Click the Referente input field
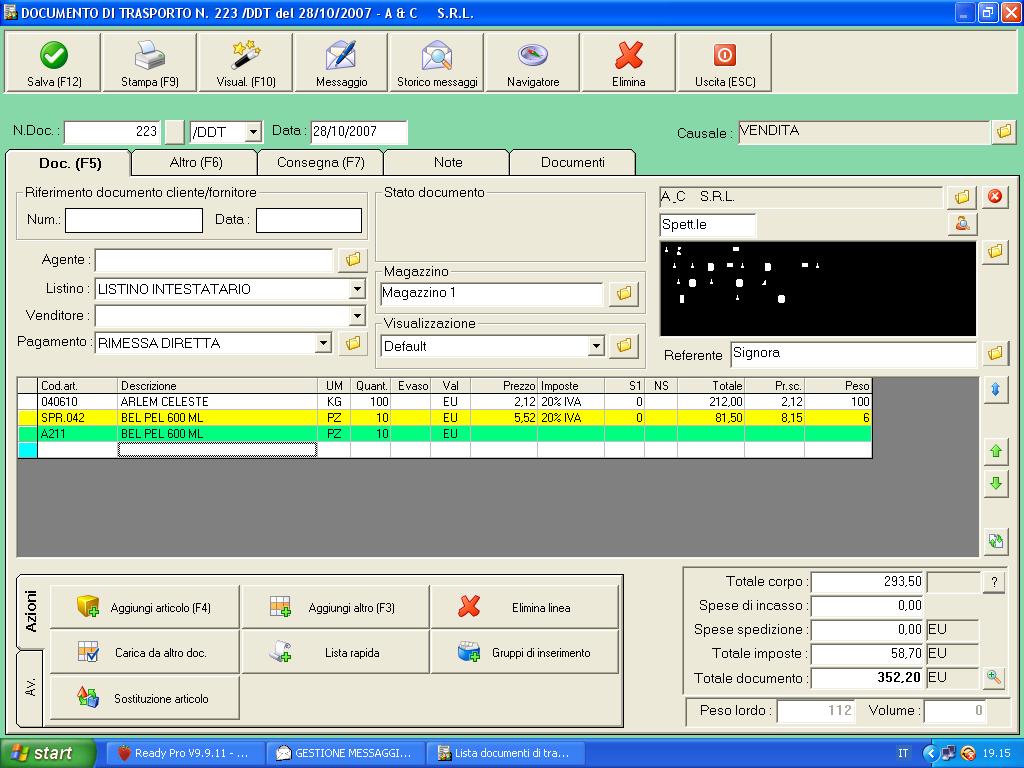The height and width of the screenshot is (768, 1024). (852, 354)
